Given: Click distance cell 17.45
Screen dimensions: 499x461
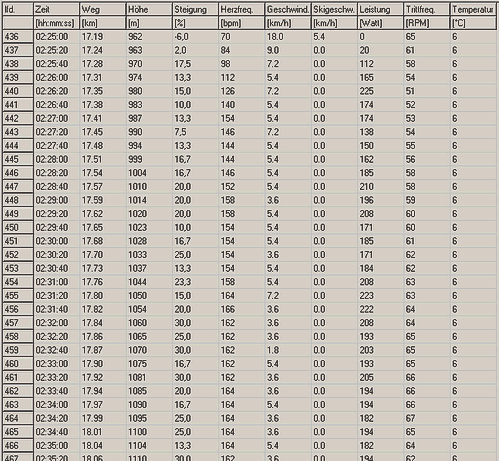Looking at the screenshot, I should pyautogui.click(x=103, y=132).
